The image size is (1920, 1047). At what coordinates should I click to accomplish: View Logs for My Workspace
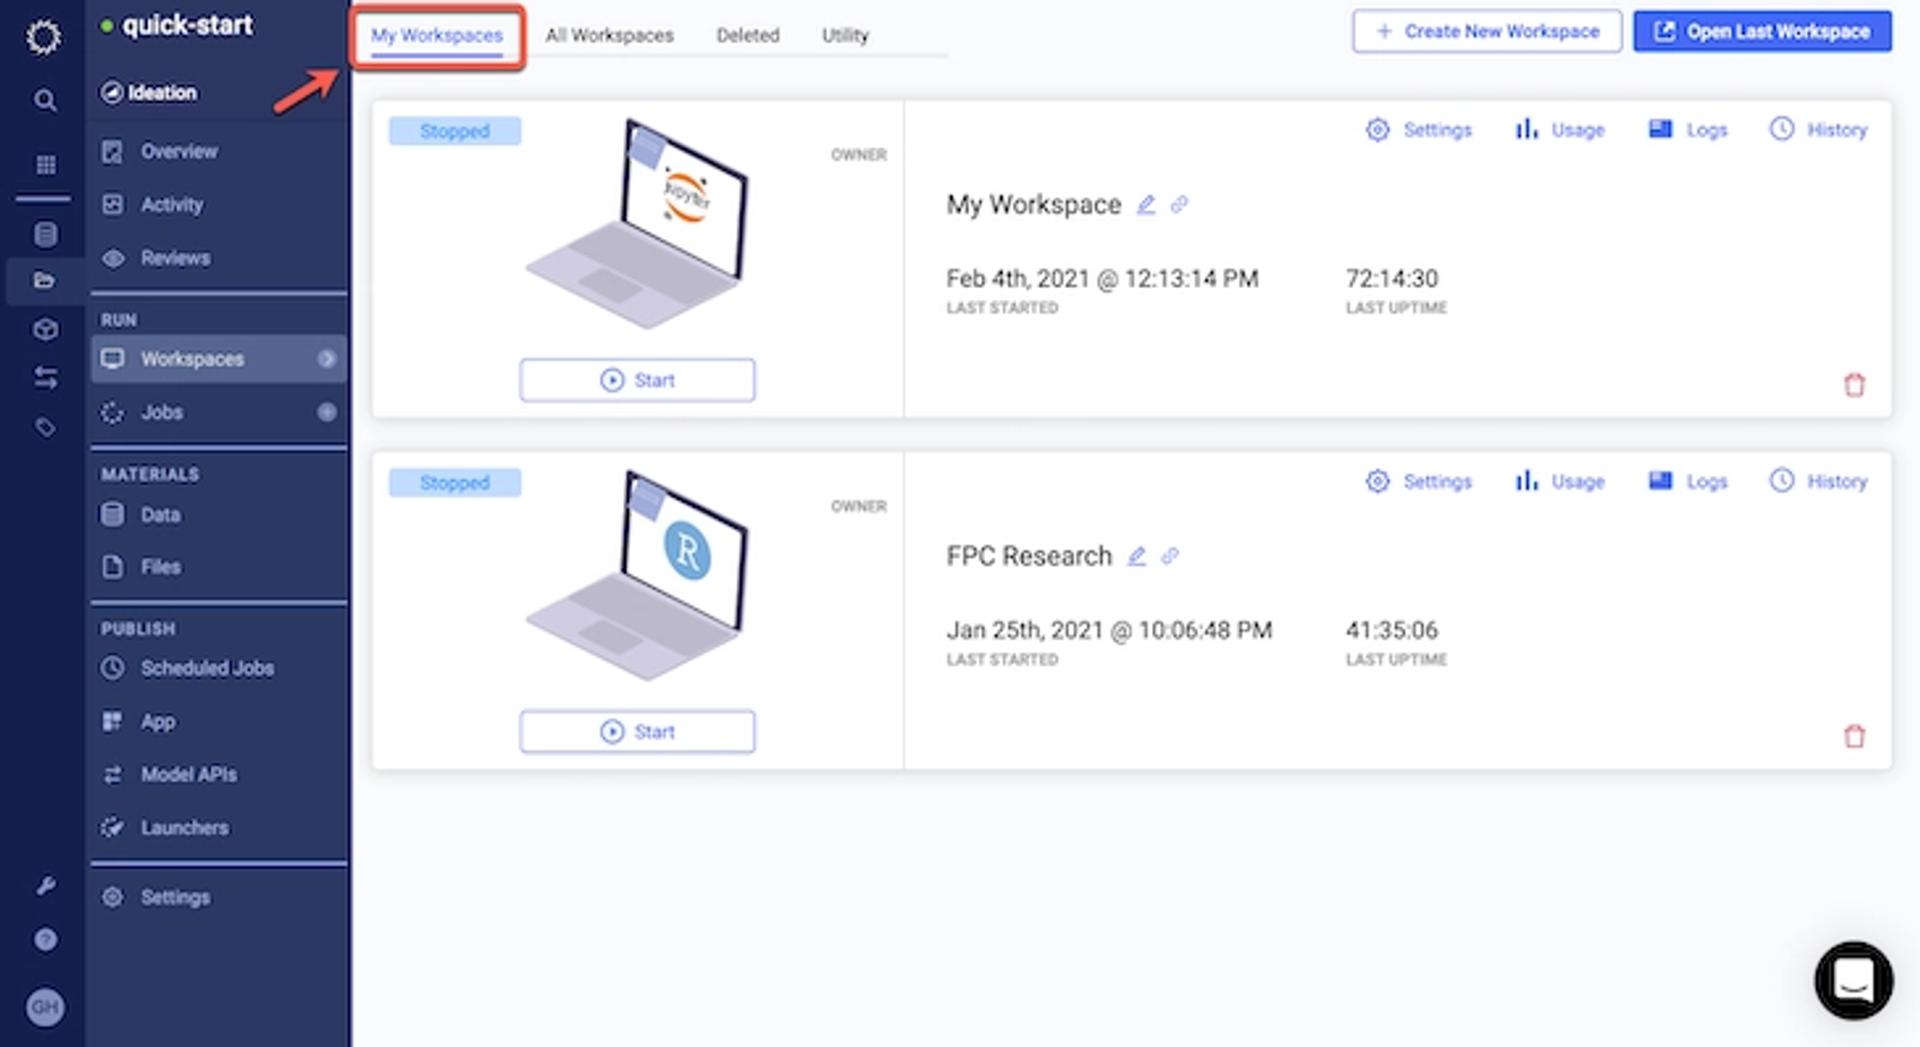click(x=1687, y=130)
